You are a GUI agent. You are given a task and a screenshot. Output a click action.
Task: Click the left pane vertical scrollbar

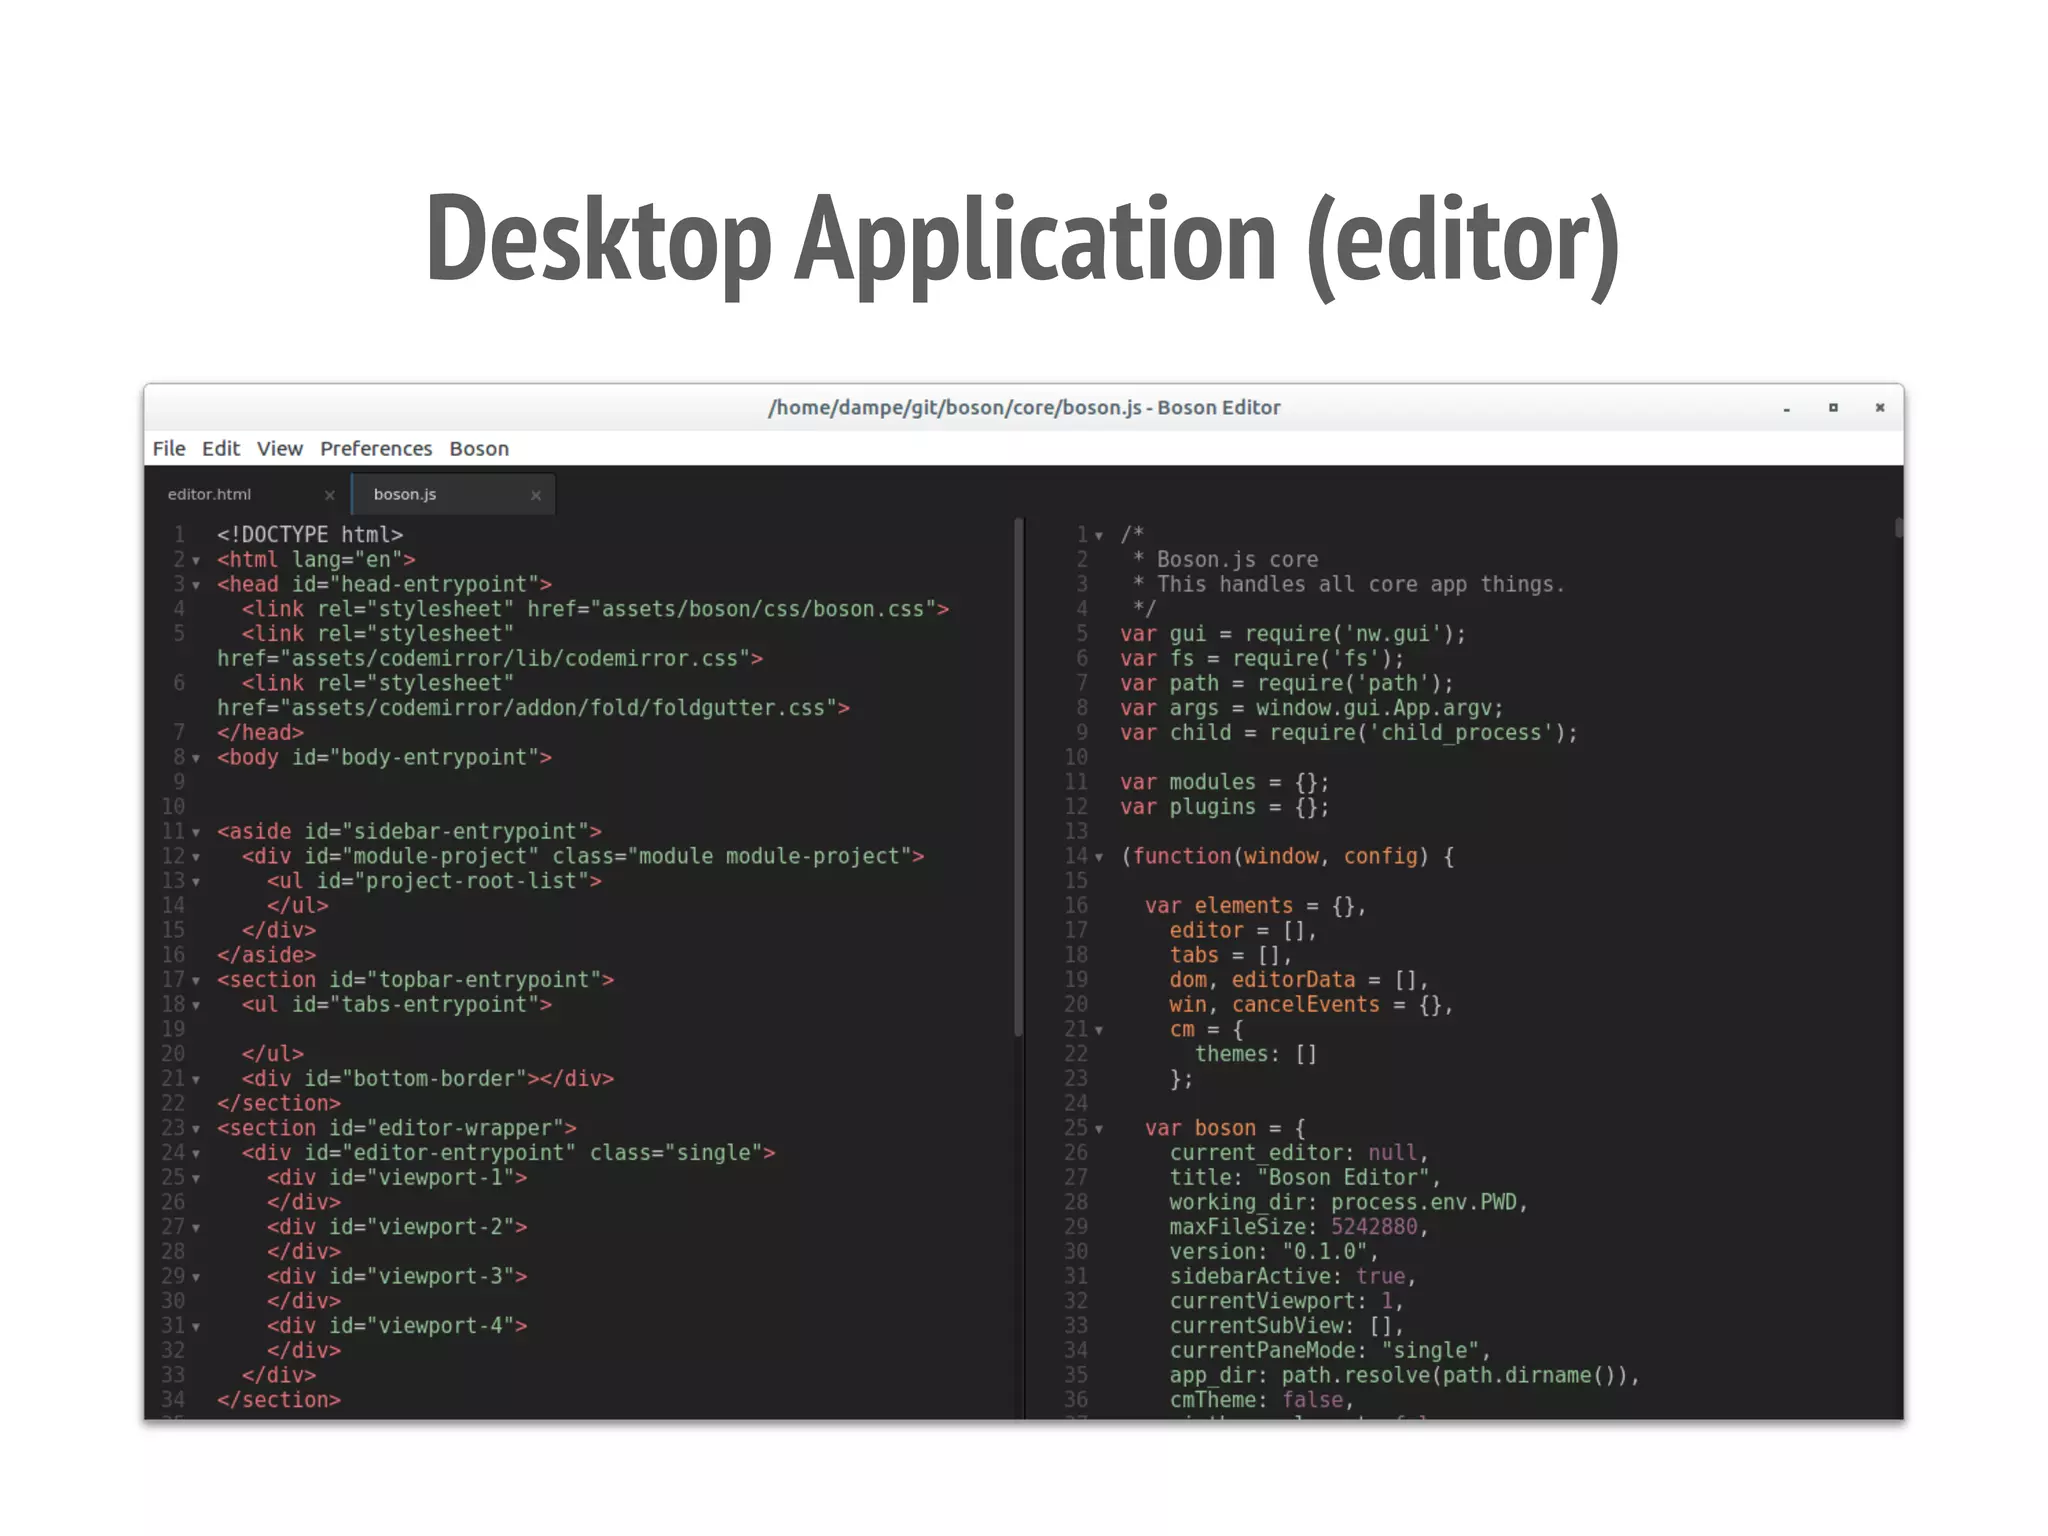pos(1018,776)
